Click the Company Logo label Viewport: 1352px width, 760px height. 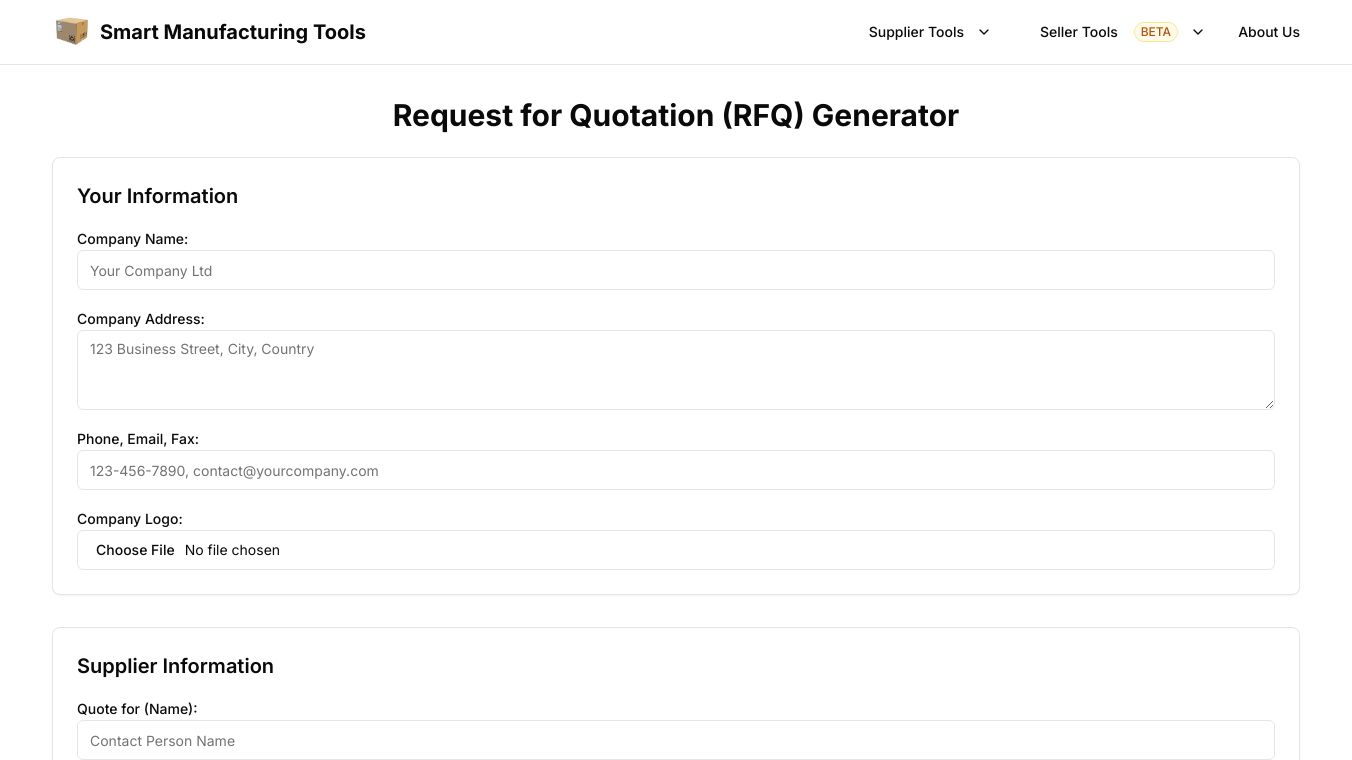coord(130,519)
